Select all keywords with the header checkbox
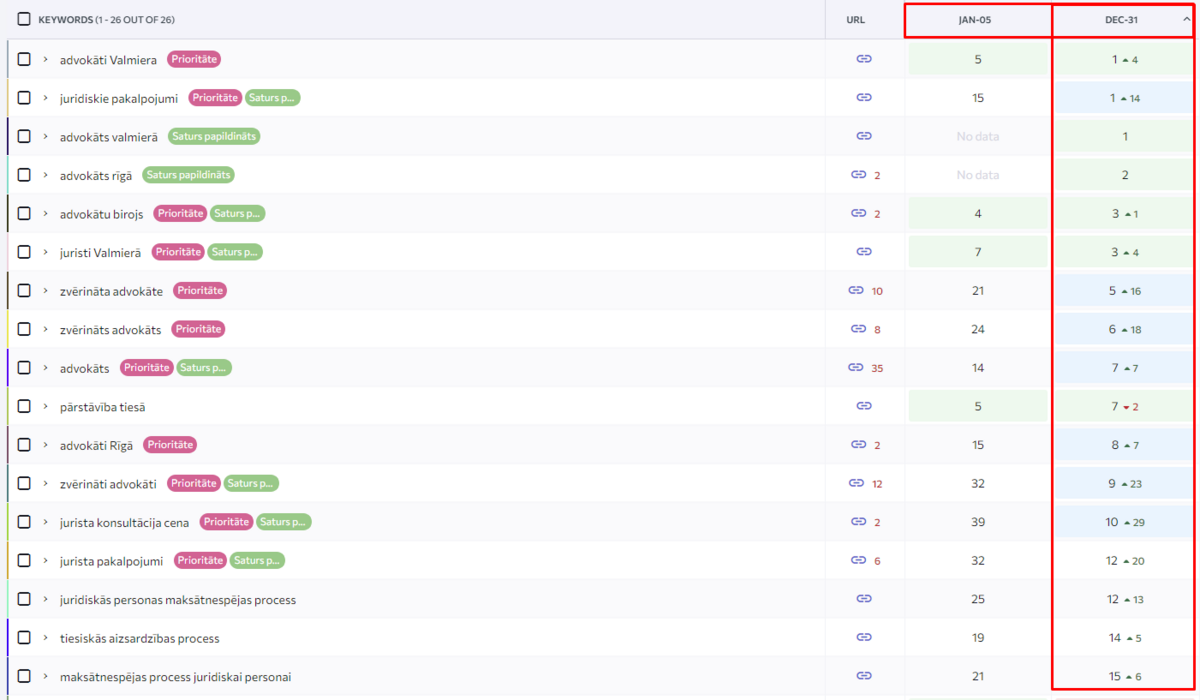Screen dimensions: 1200x700 24,19
